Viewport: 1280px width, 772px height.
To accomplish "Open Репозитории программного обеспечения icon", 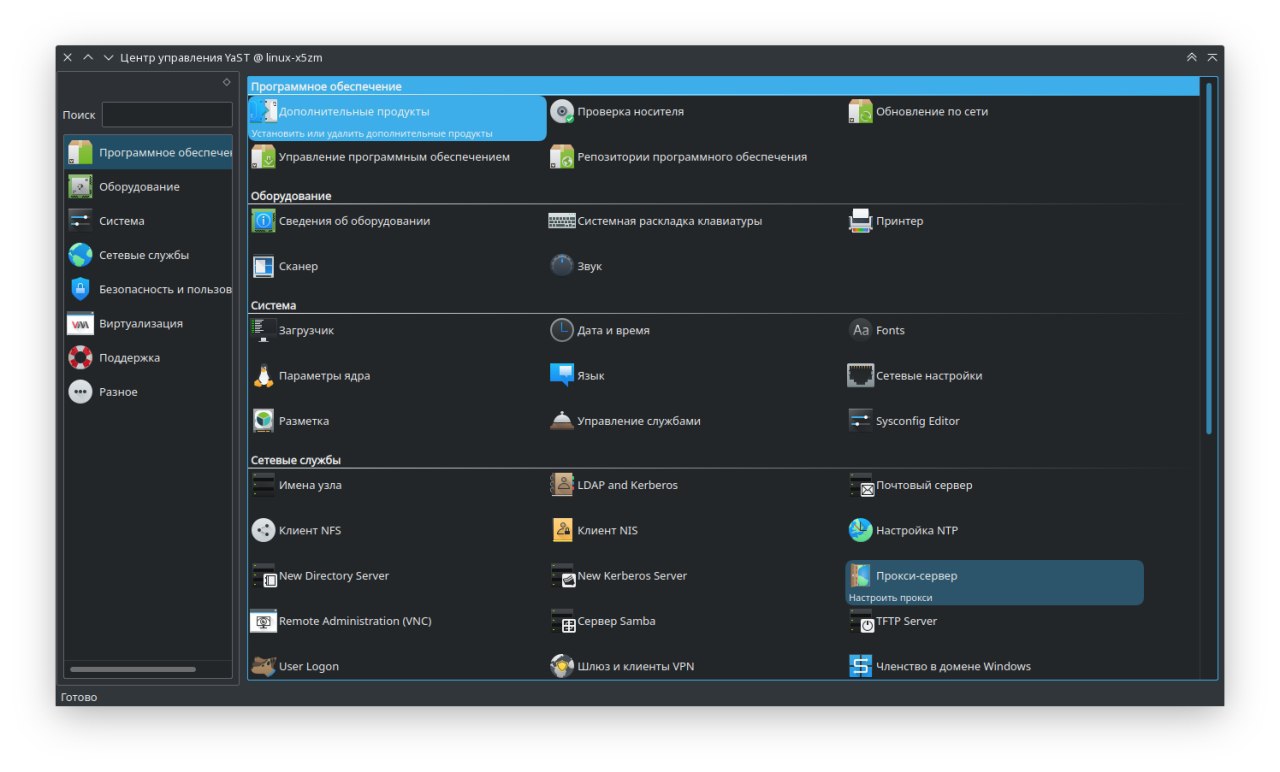I will [x=562, y=157].
